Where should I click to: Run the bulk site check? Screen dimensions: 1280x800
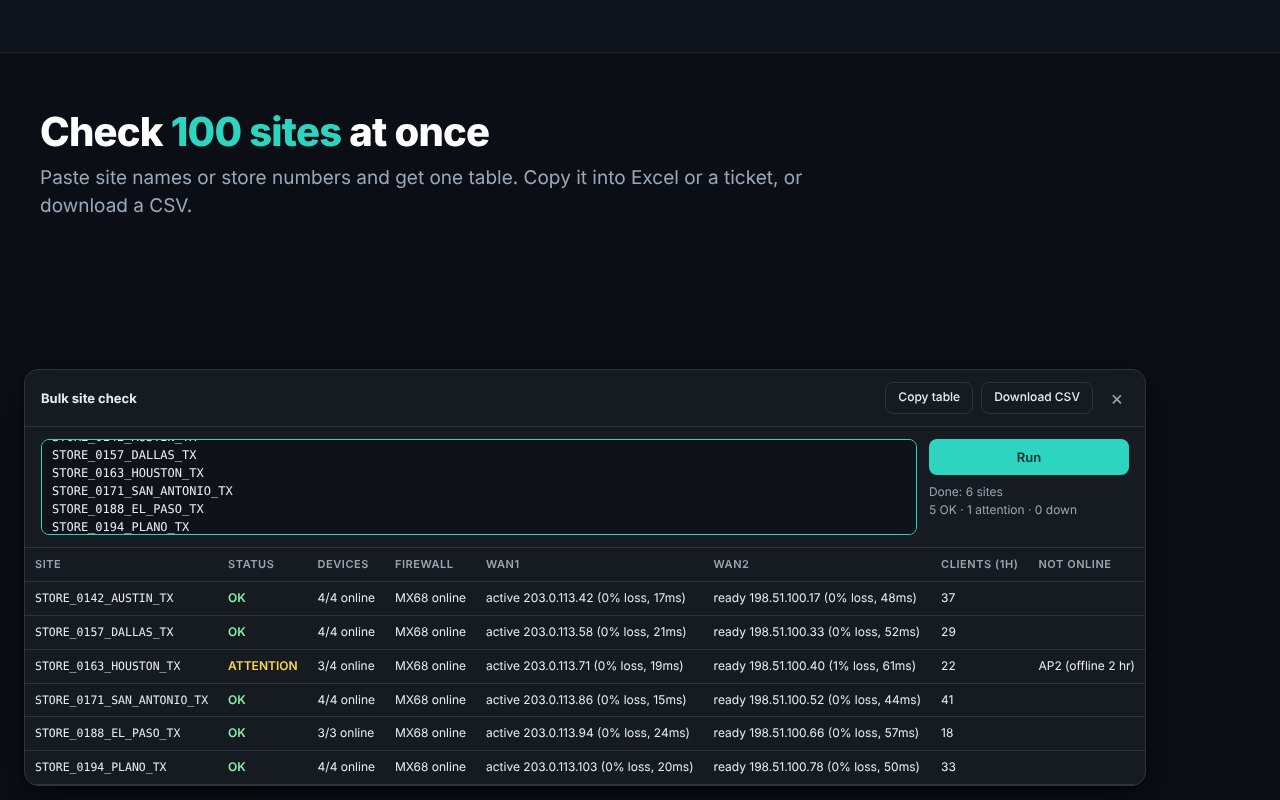pos(1029,457)
